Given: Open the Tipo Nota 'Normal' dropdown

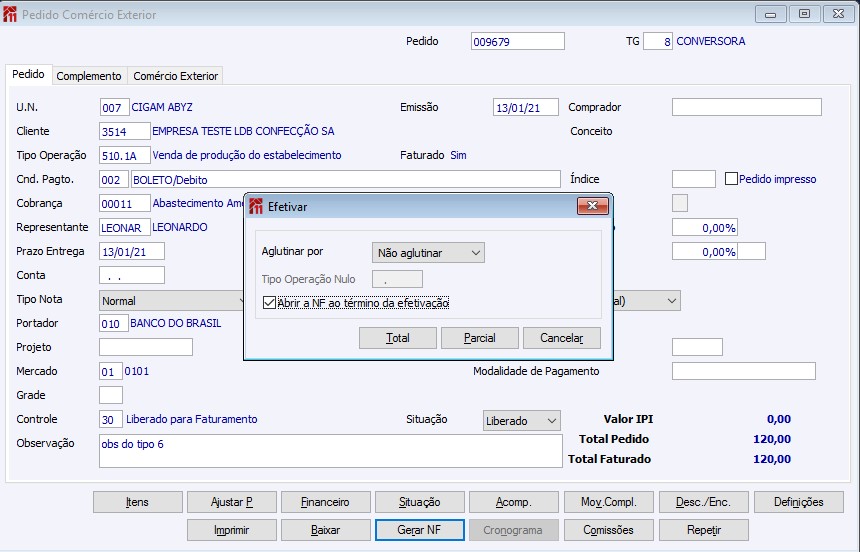Looking at the screenshot, I should coord(171,301).
